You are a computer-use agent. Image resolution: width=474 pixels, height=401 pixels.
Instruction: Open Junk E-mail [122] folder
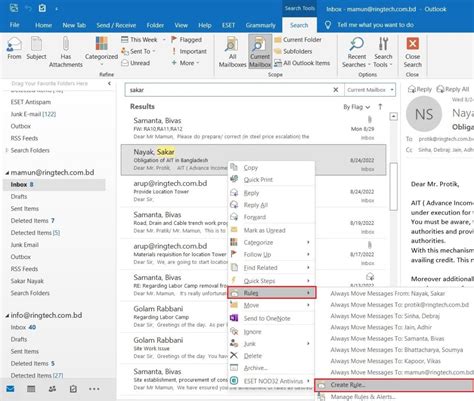click(x=33, y=114)
